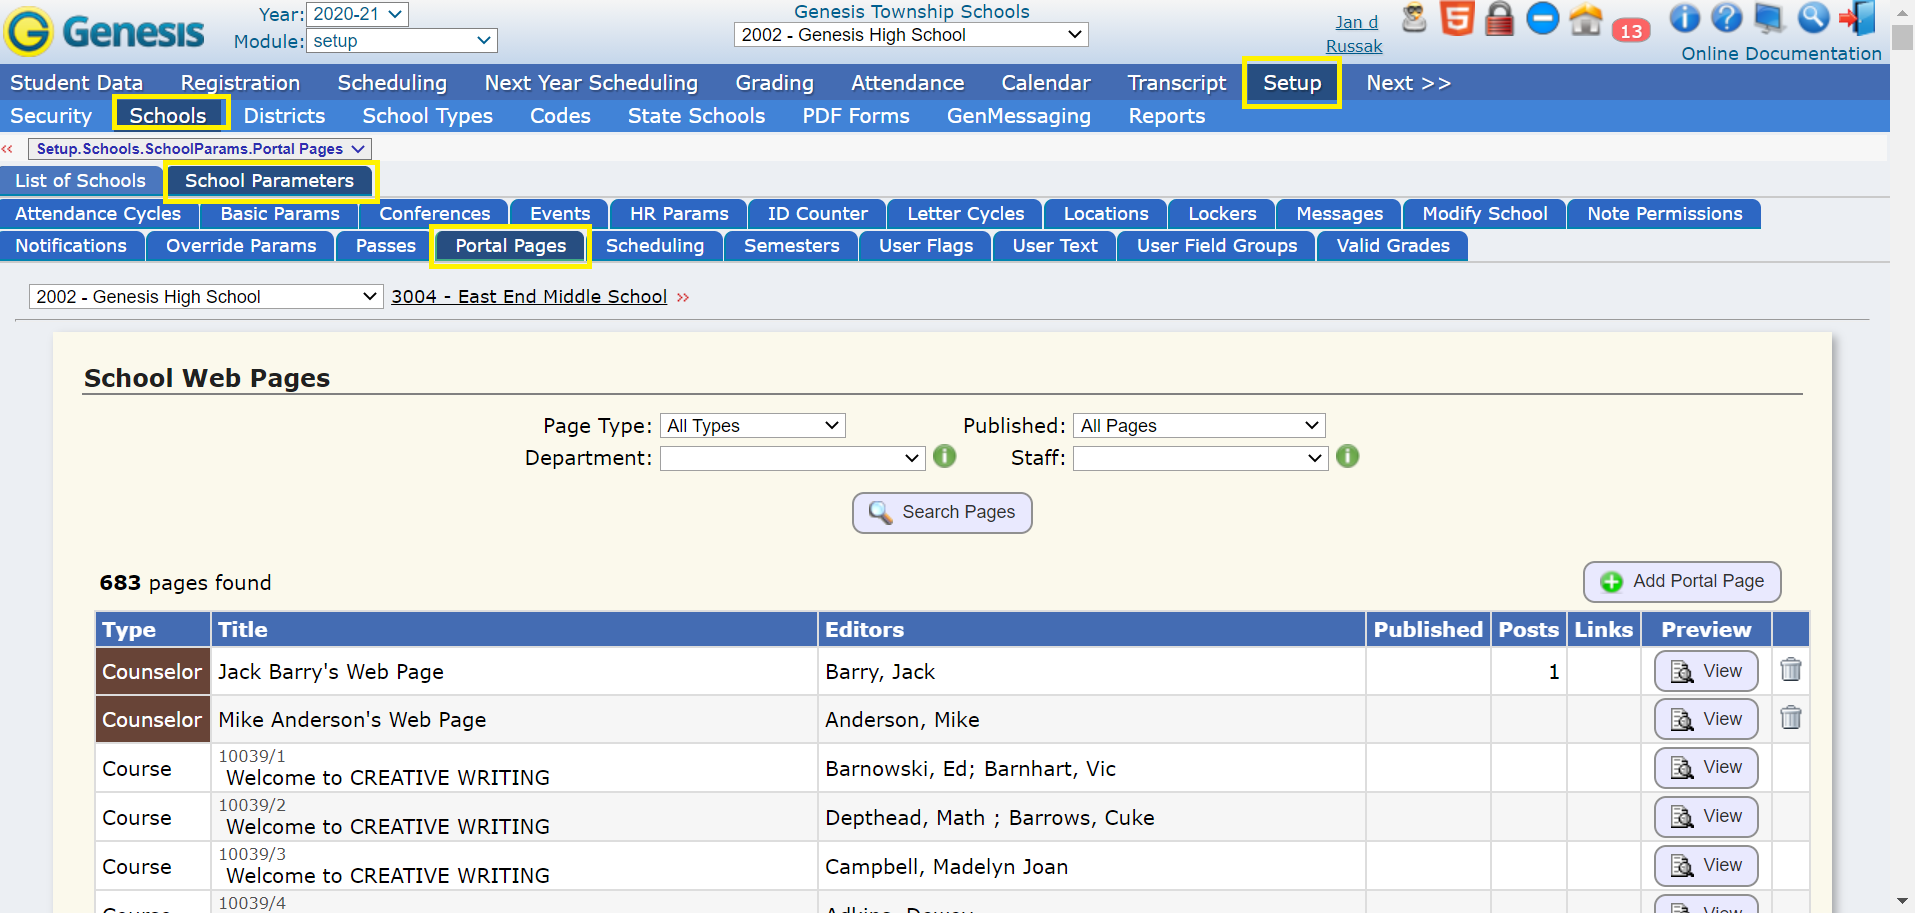This screenshot has height=913, width=1915.
Task: View preview for course 10039/2
Action: click(x=1706, y=816)
